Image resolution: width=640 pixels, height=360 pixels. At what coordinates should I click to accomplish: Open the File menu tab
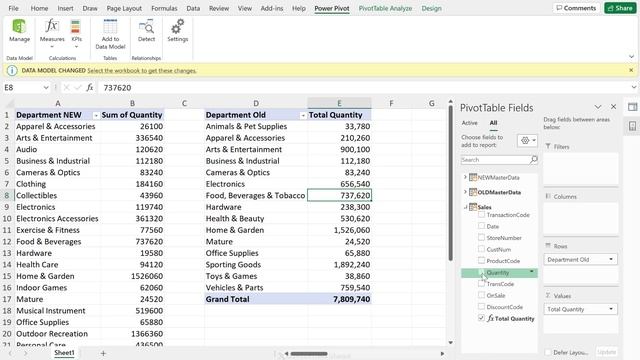[x=13, y=8]
